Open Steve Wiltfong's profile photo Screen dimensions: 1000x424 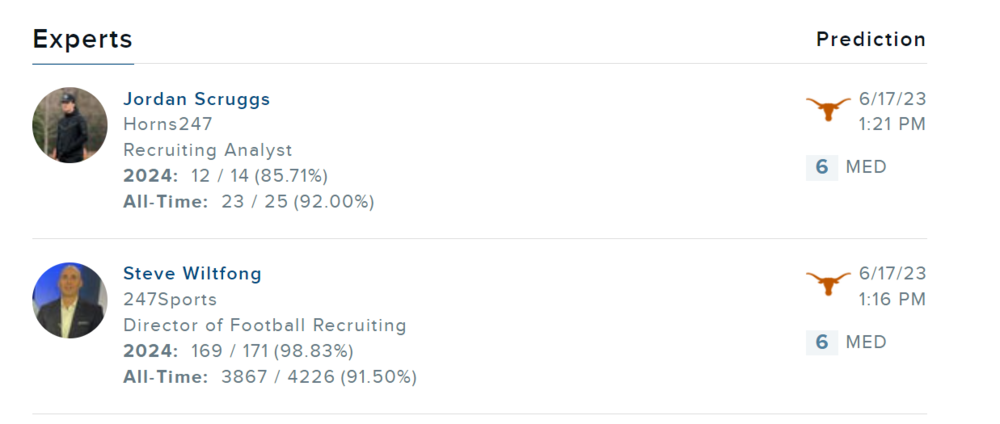pos(70,300)
